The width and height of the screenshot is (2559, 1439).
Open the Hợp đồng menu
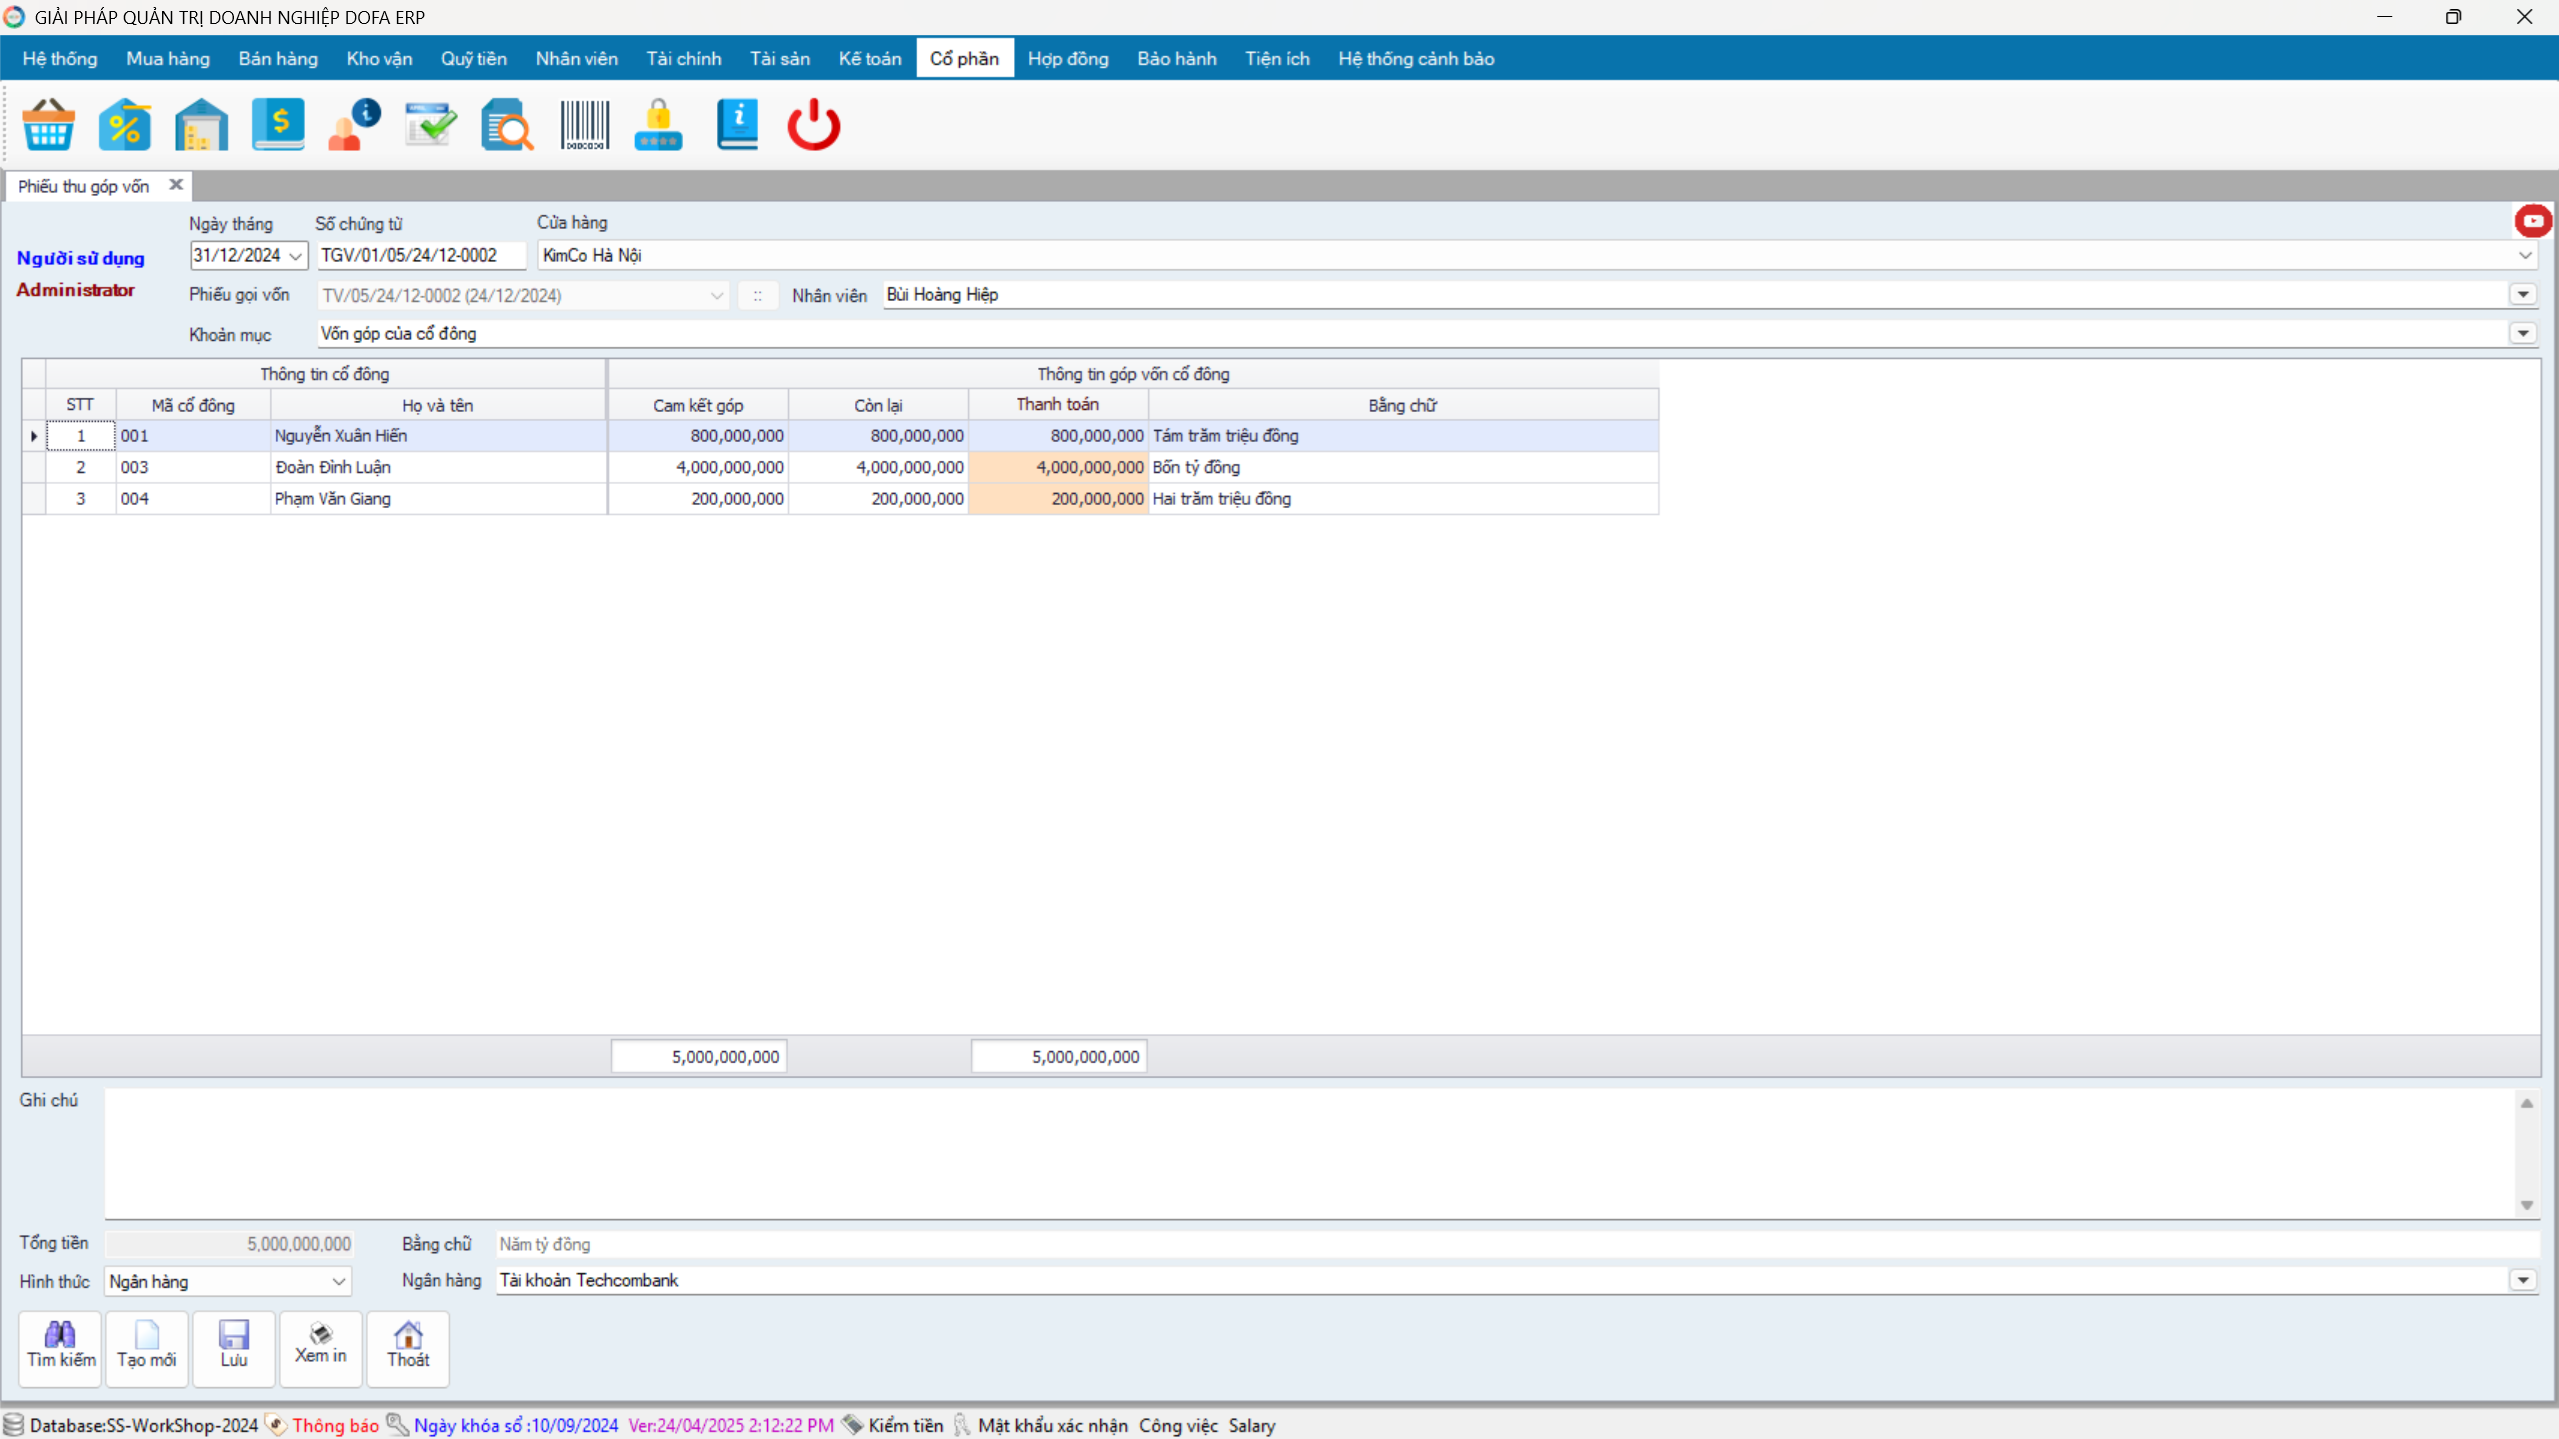click(x=1068, y=59)
